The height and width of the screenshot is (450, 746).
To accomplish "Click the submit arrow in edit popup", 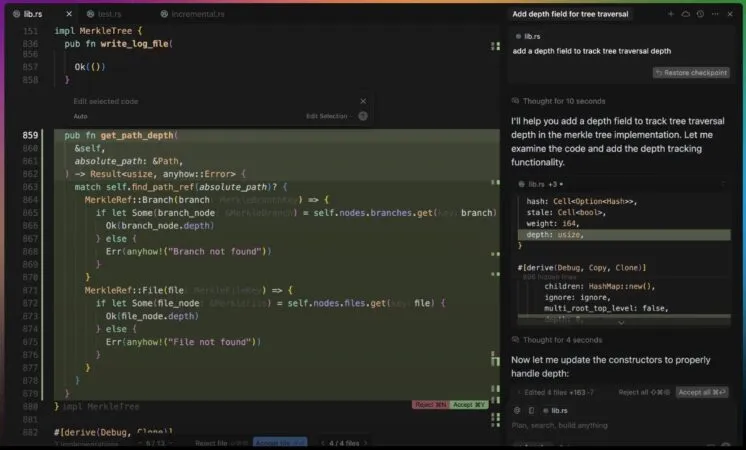I will (x=363, y=116).
